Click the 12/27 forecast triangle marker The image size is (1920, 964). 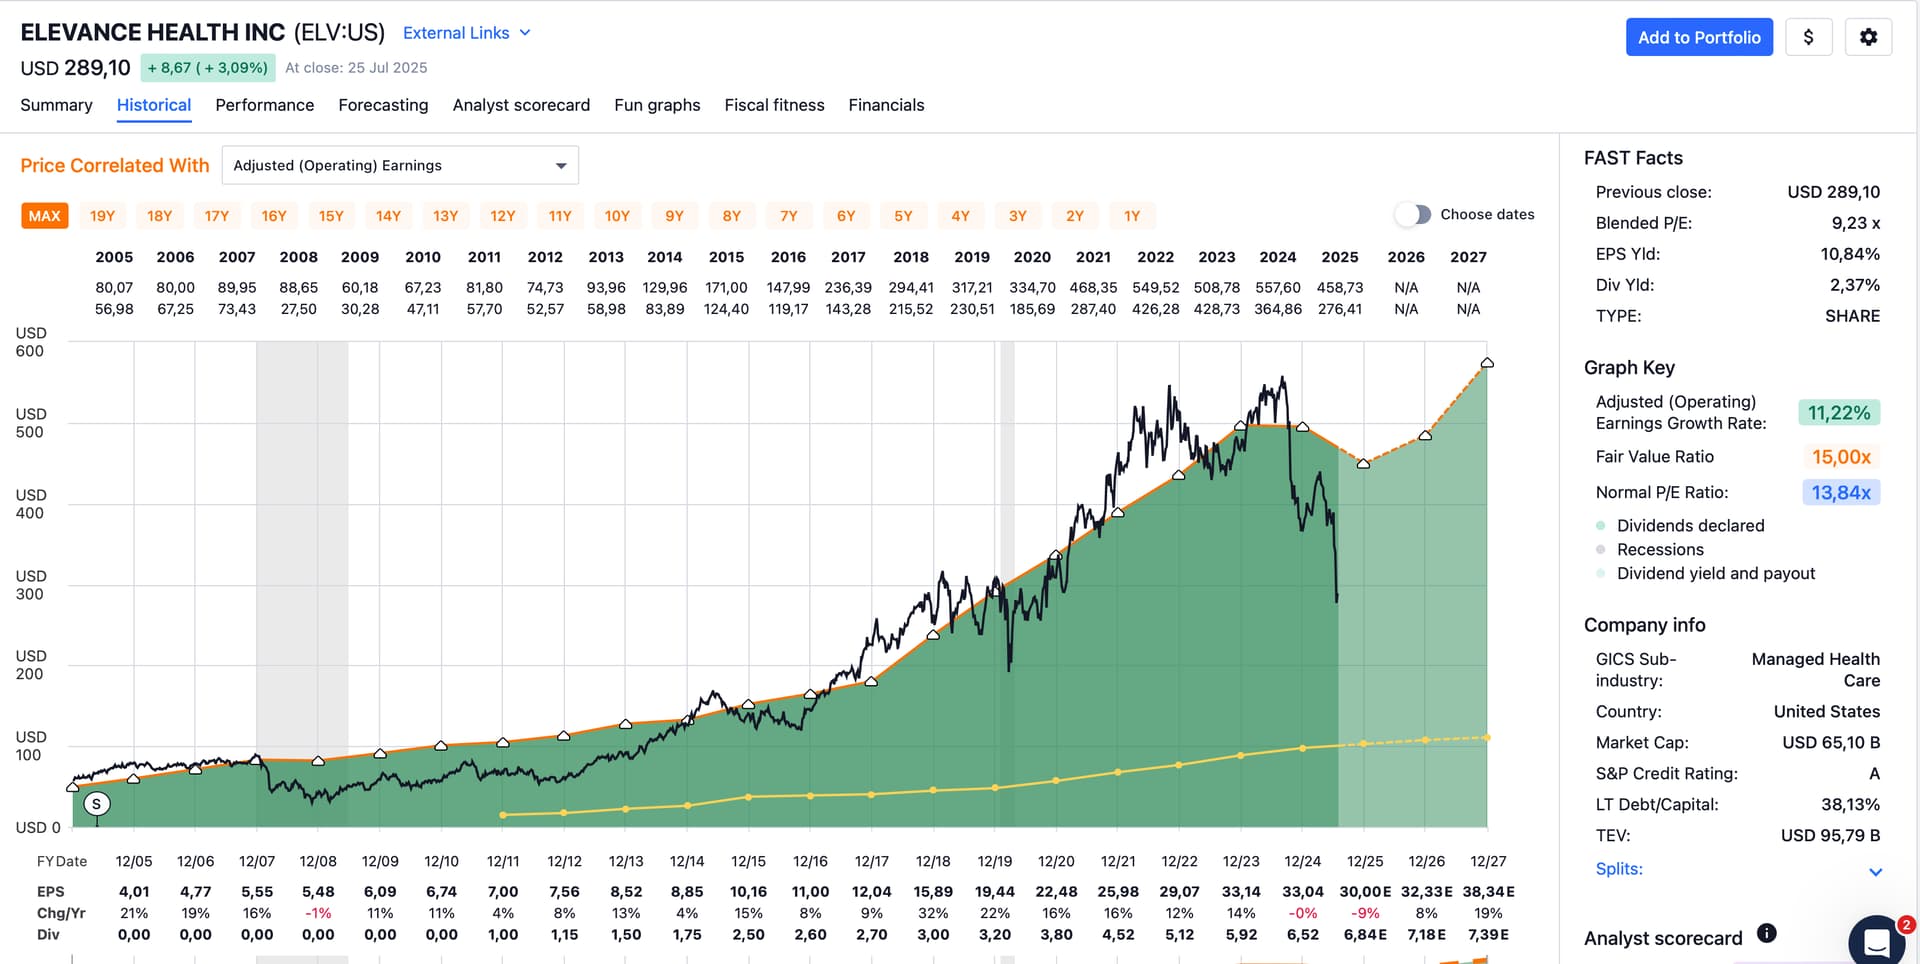[x=1487, y=363]
